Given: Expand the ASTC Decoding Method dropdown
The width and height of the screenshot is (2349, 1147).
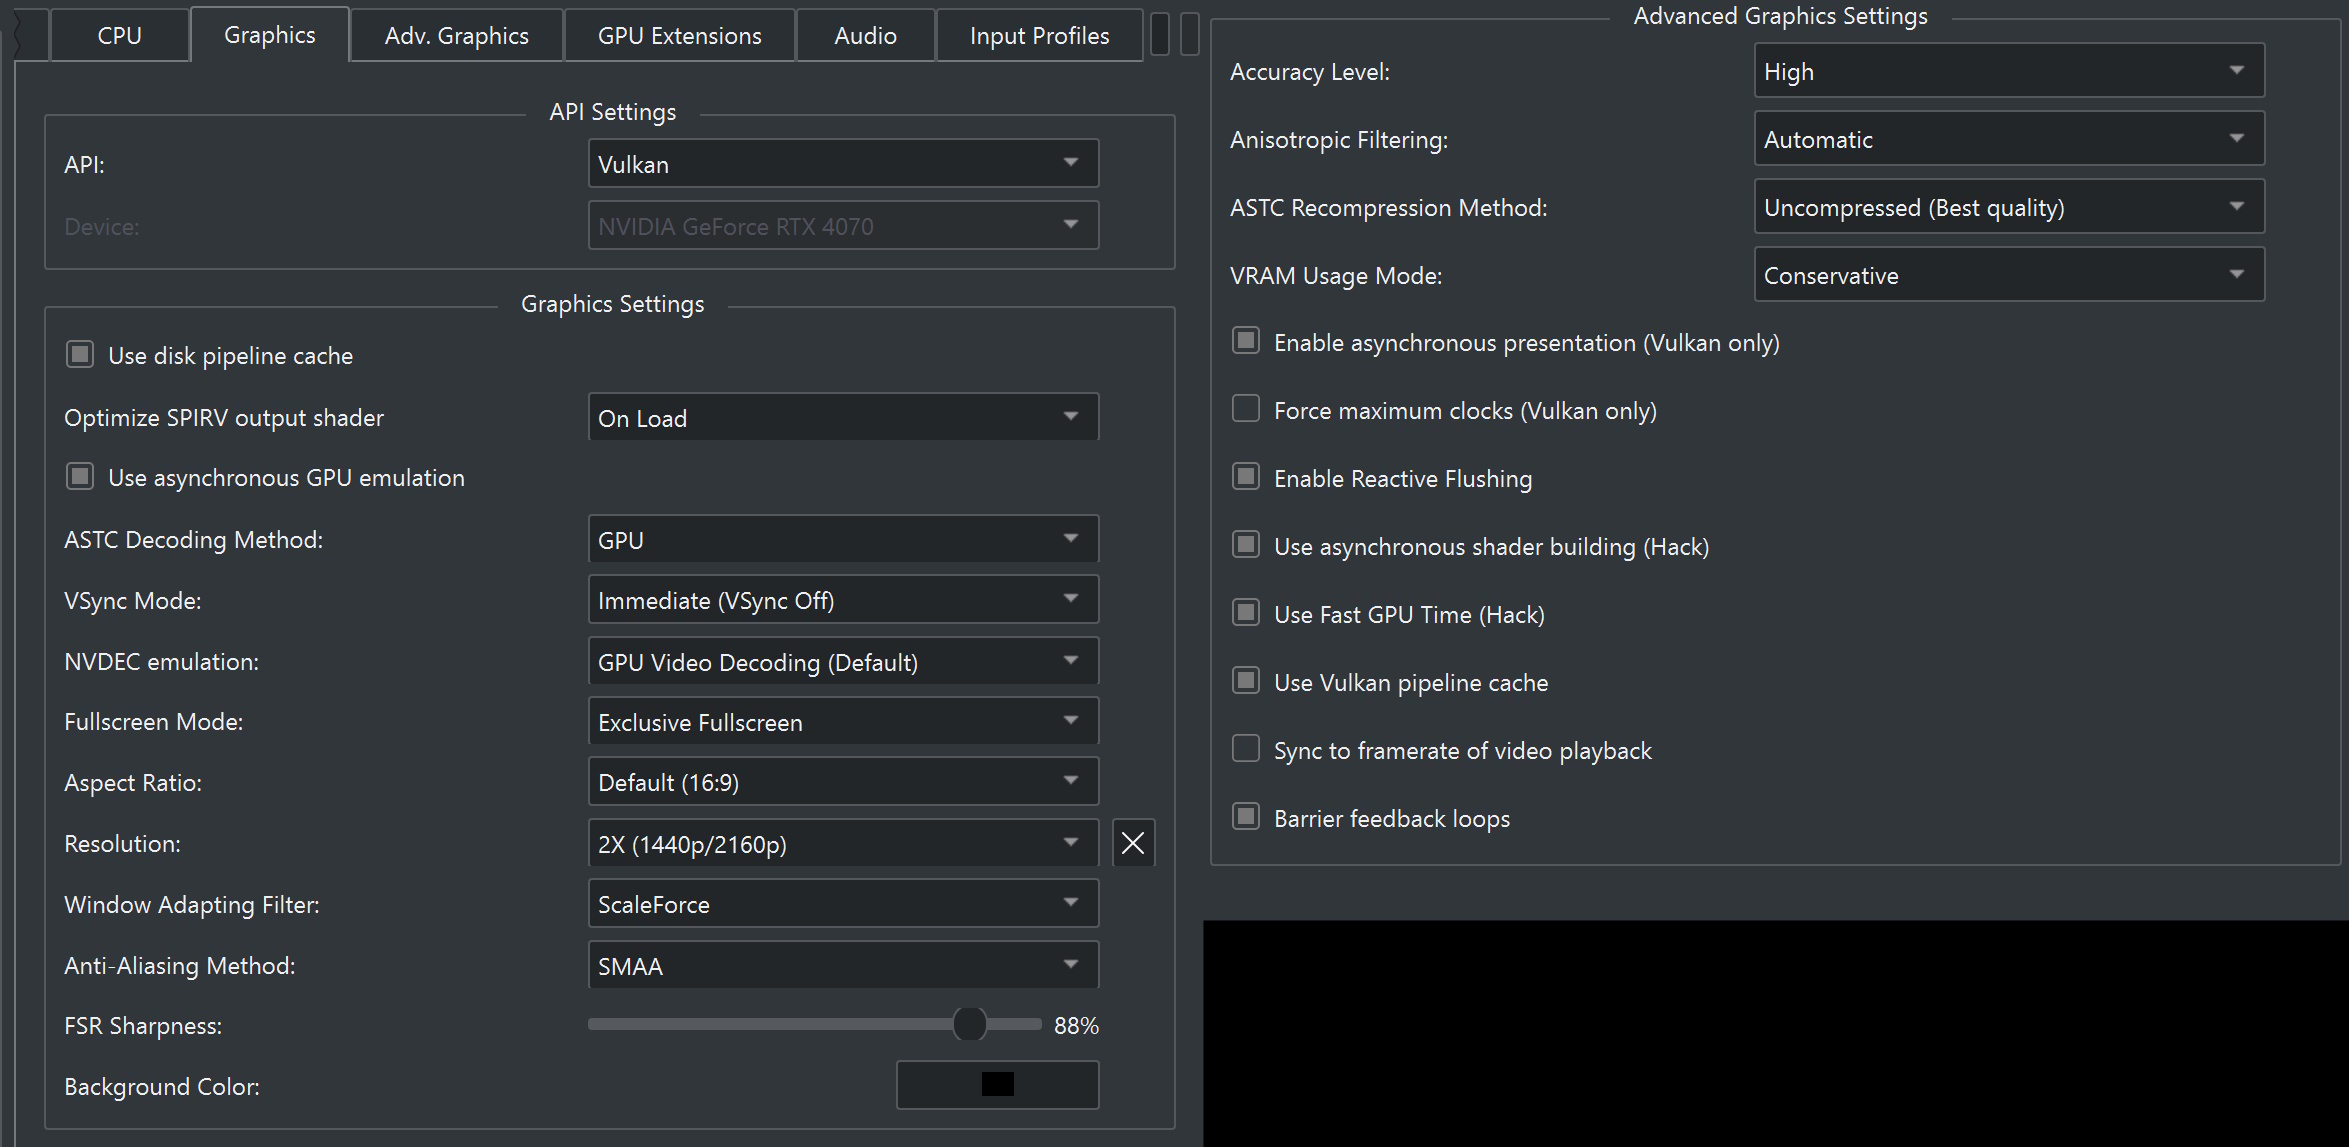Looking at the screenshot, I should click(843, 539).
